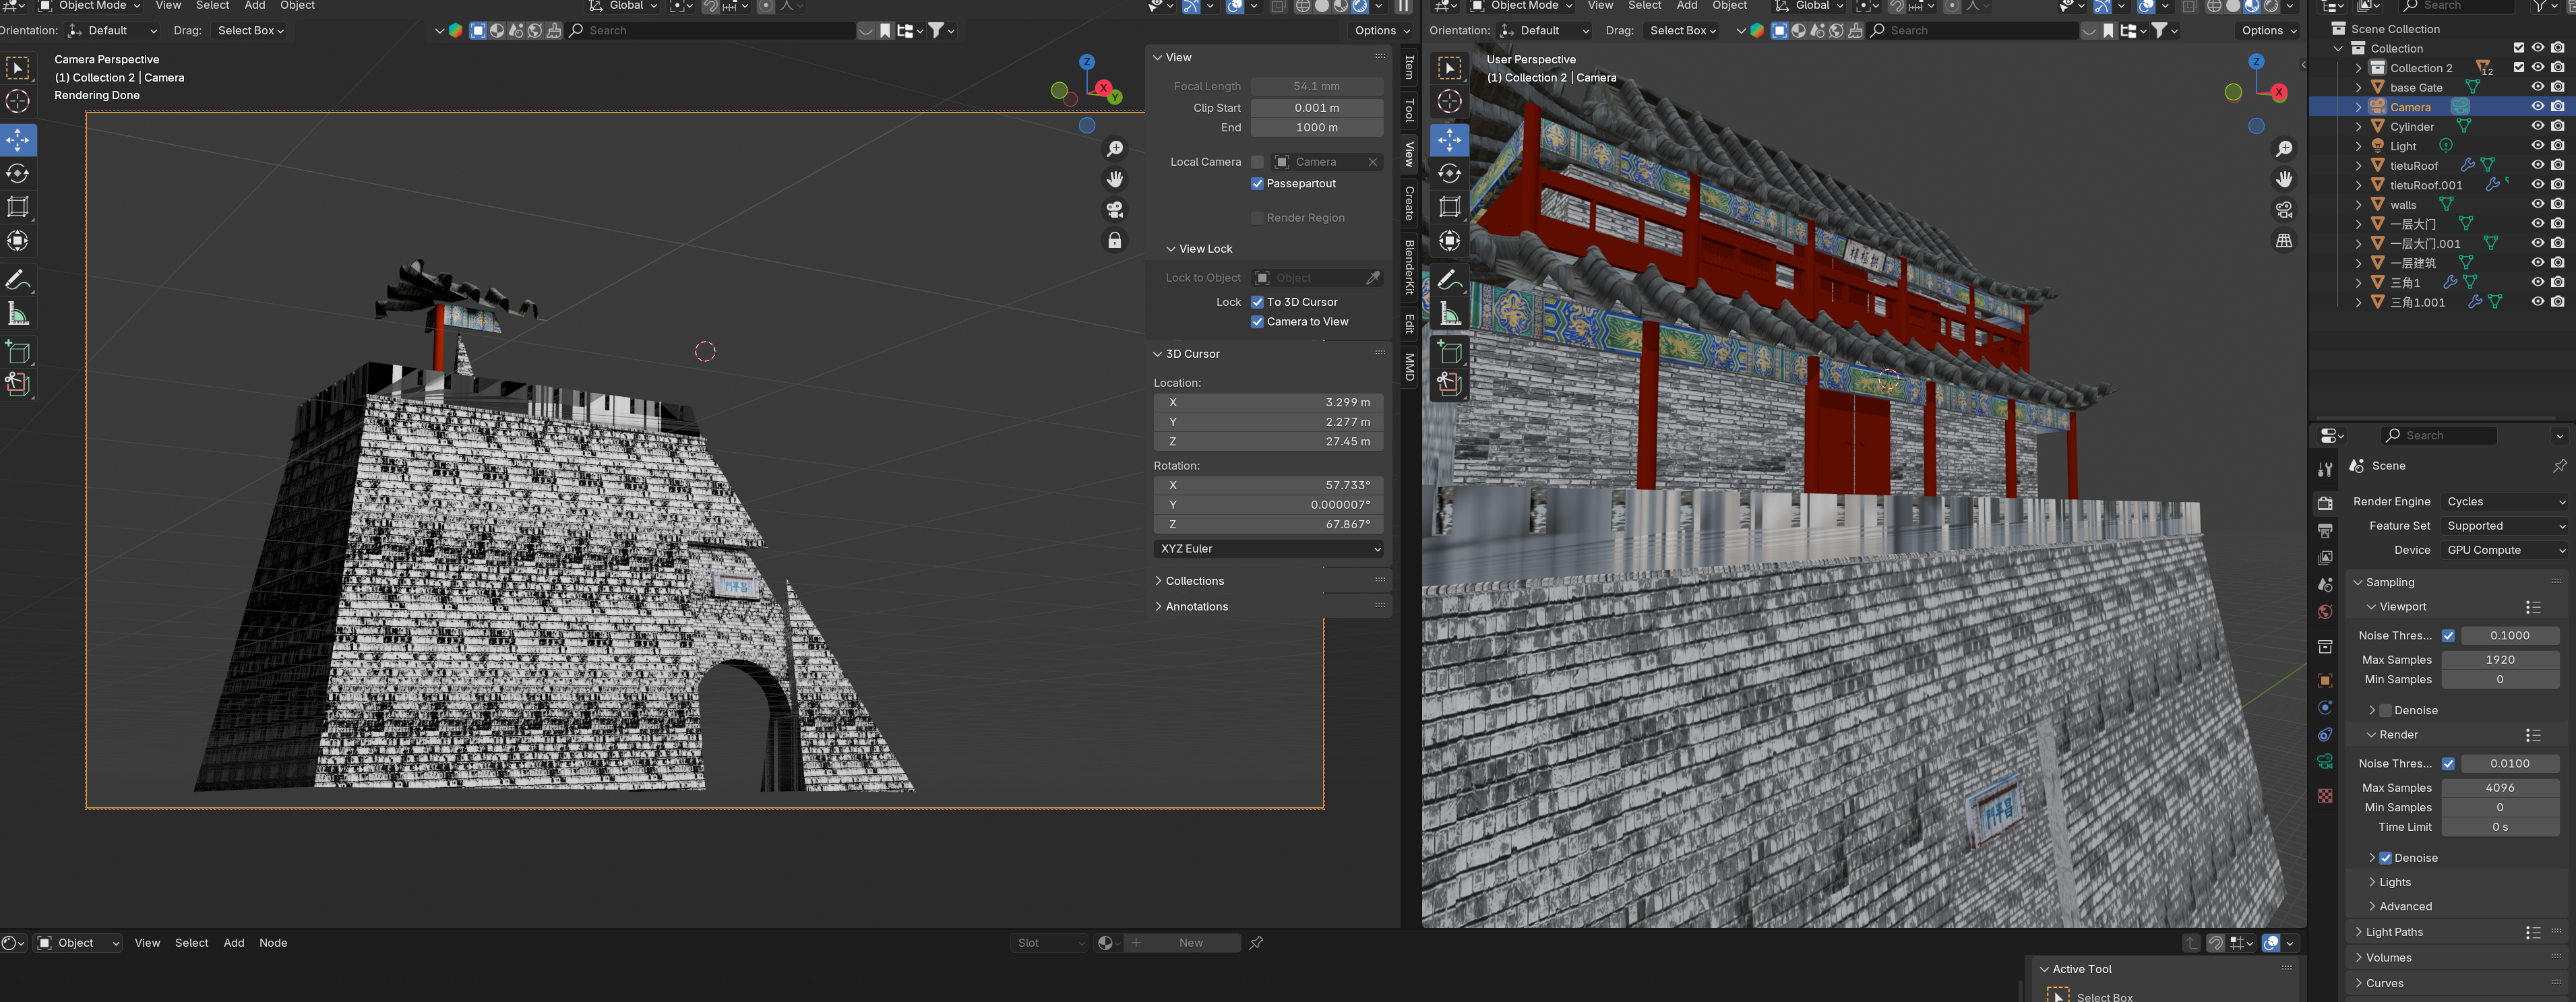Select the Measure tool

(17, 312)
